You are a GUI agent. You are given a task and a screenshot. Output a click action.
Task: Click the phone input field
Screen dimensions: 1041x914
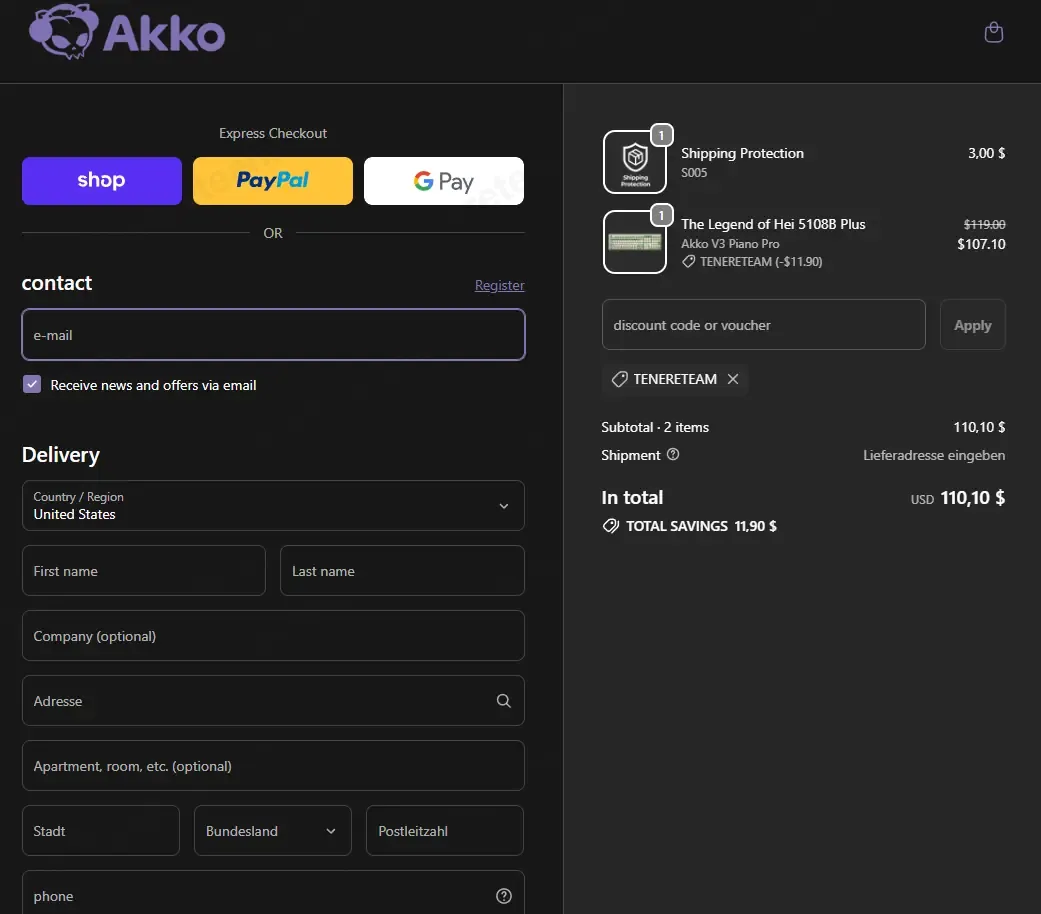[273, 893]
